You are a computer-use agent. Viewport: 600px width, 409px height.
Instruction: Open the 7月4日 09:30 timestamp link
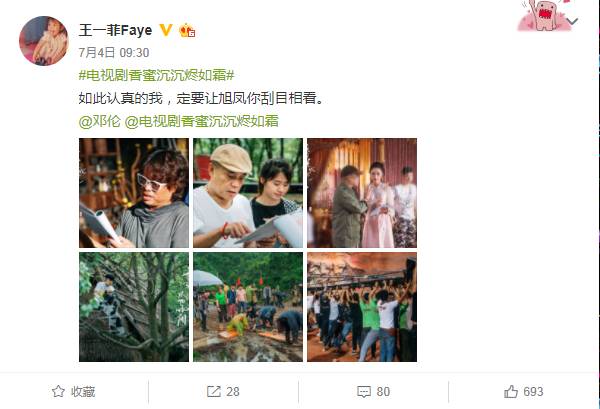[114, 52]
